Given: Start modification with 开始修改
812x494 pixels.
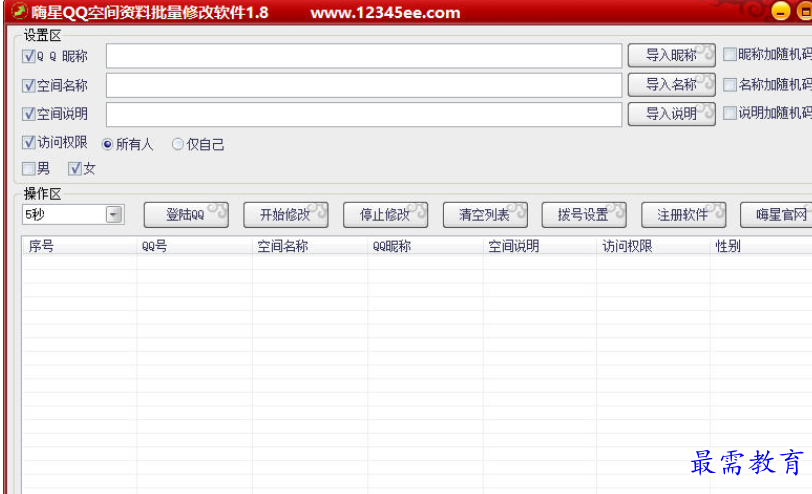Looking at the screenshot, I should [x=286, y=214].
